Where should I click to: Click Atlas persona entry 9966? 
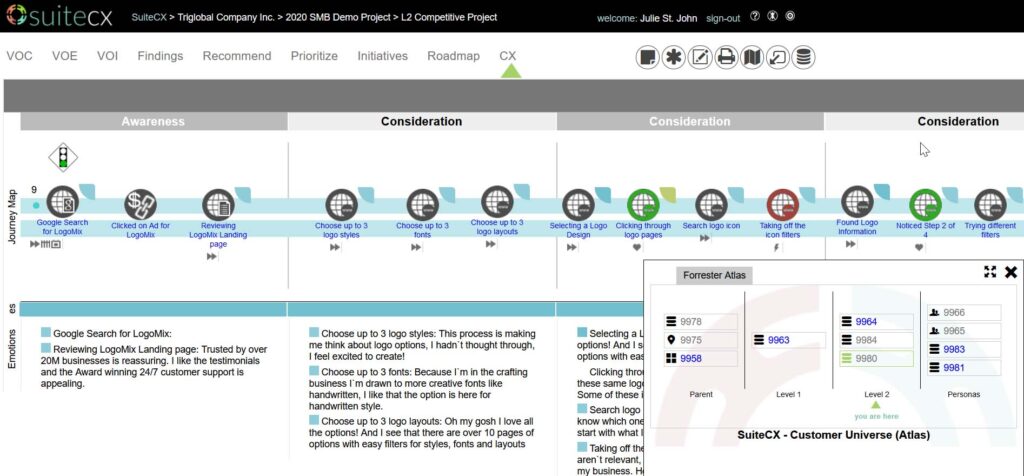point(964,313)
